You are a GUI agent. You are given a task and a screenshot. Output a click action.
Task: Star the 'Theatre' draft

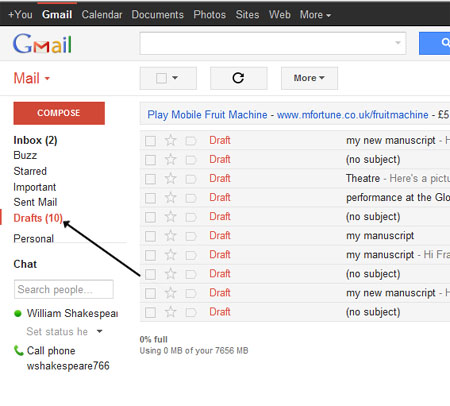[170, 178]
